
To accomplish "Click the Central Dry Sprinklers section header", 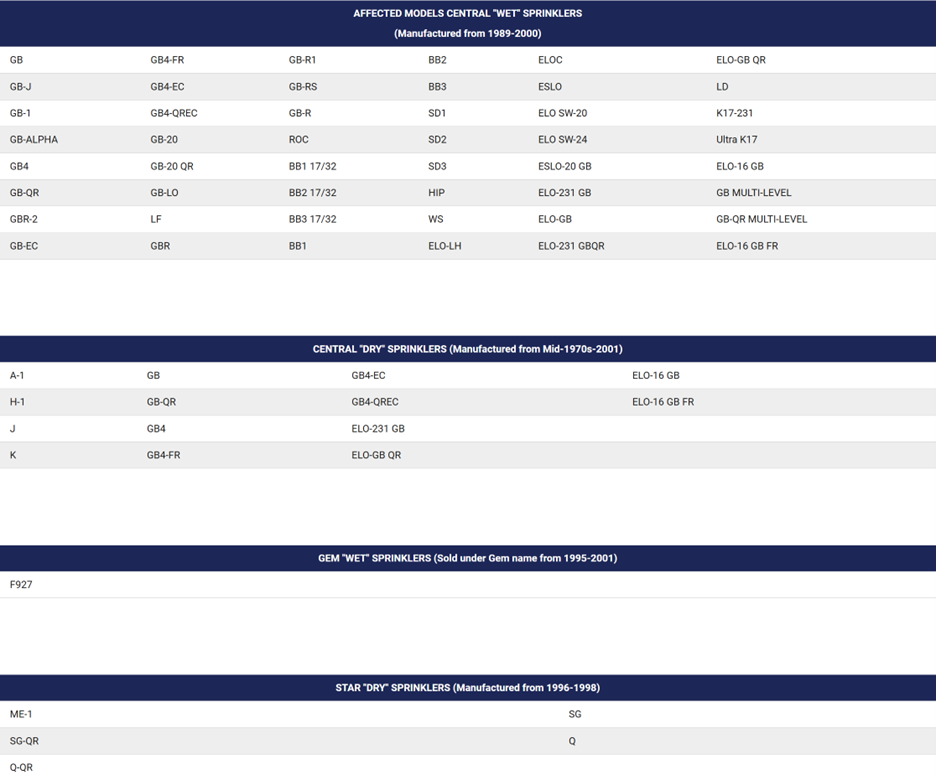I will coord(467,349).
